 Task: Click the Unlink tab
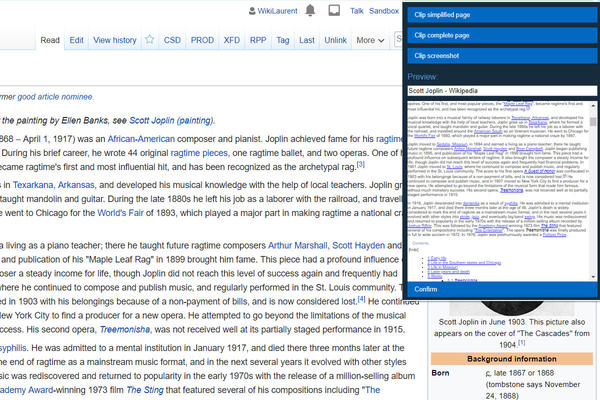[x=336, y=40]
